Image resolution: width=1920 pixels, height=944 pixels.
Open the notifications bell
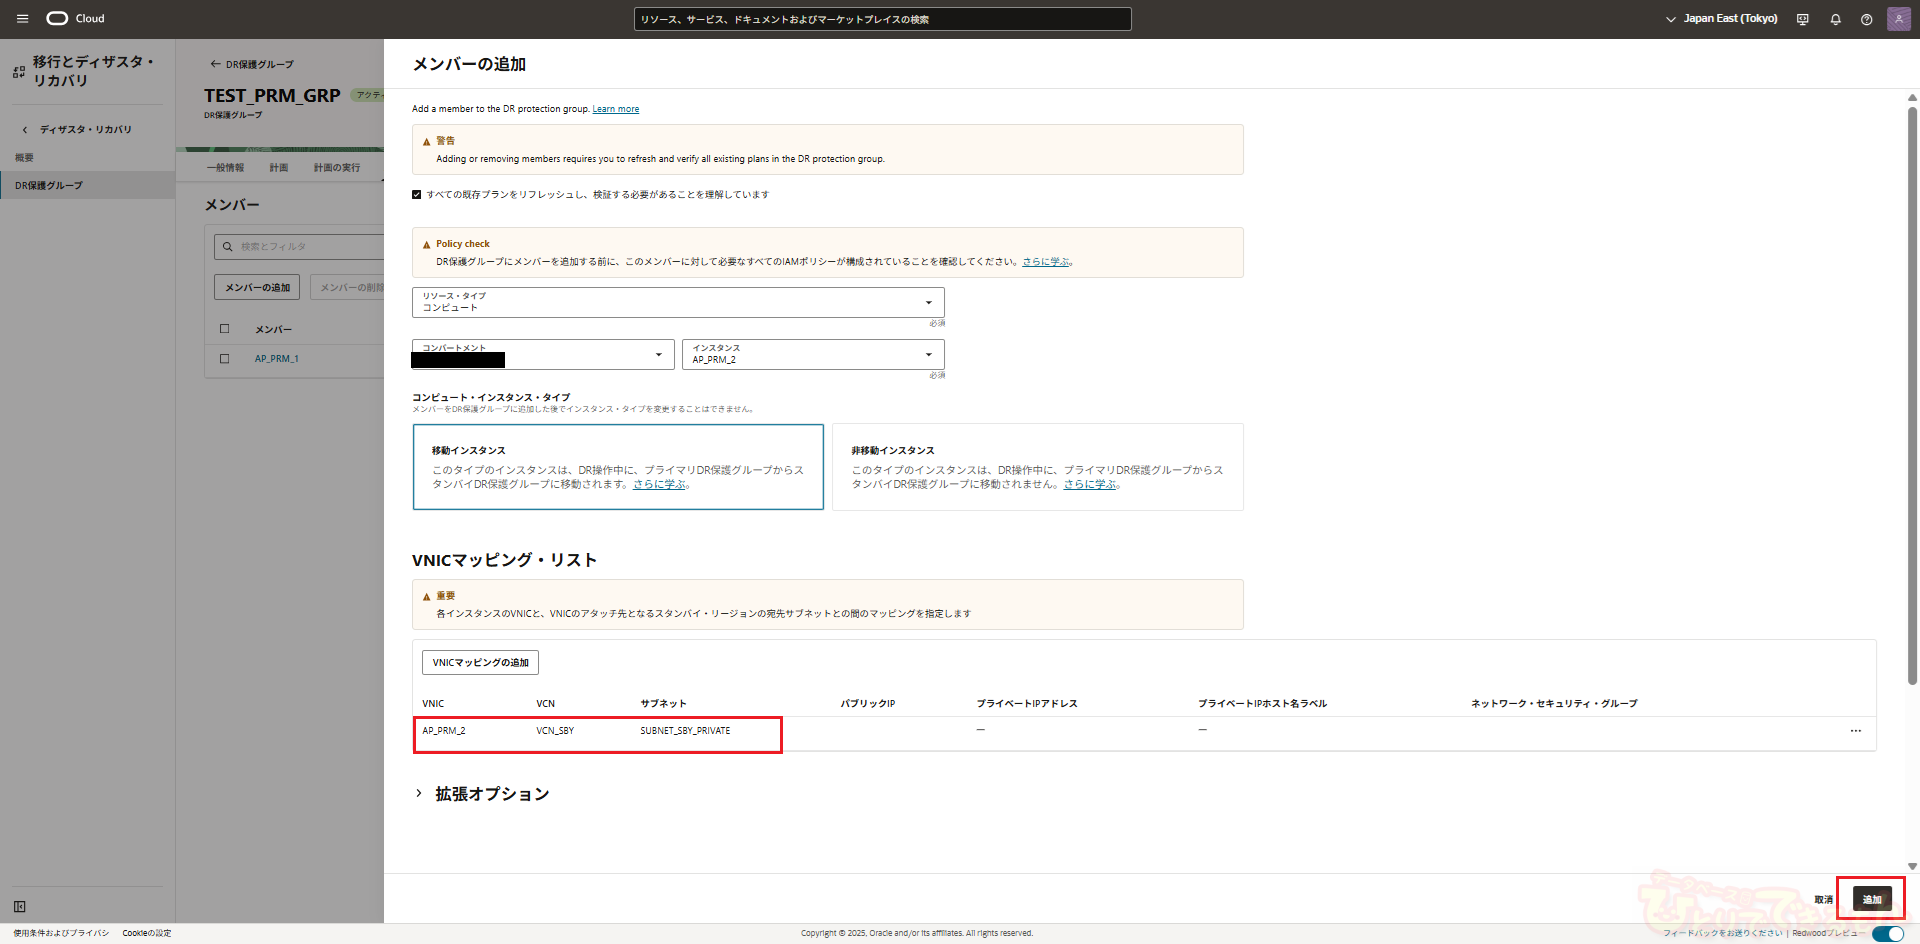(1835, 19)
